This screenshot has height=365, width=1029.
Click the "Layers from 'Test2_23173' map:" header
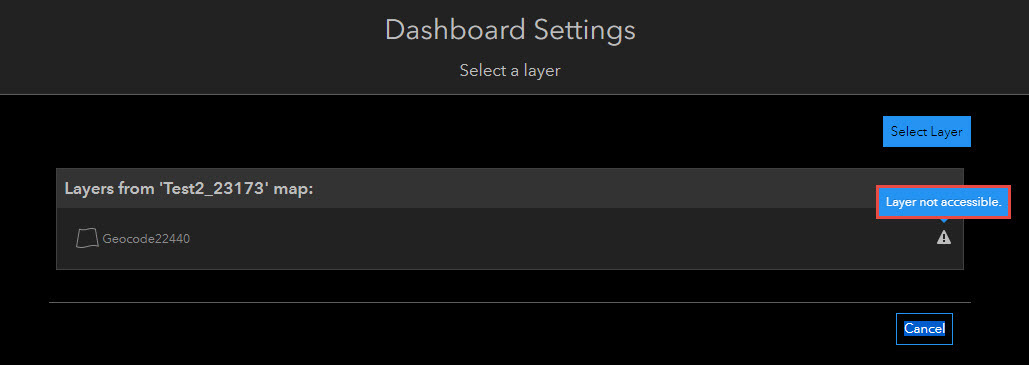(189, 189)
